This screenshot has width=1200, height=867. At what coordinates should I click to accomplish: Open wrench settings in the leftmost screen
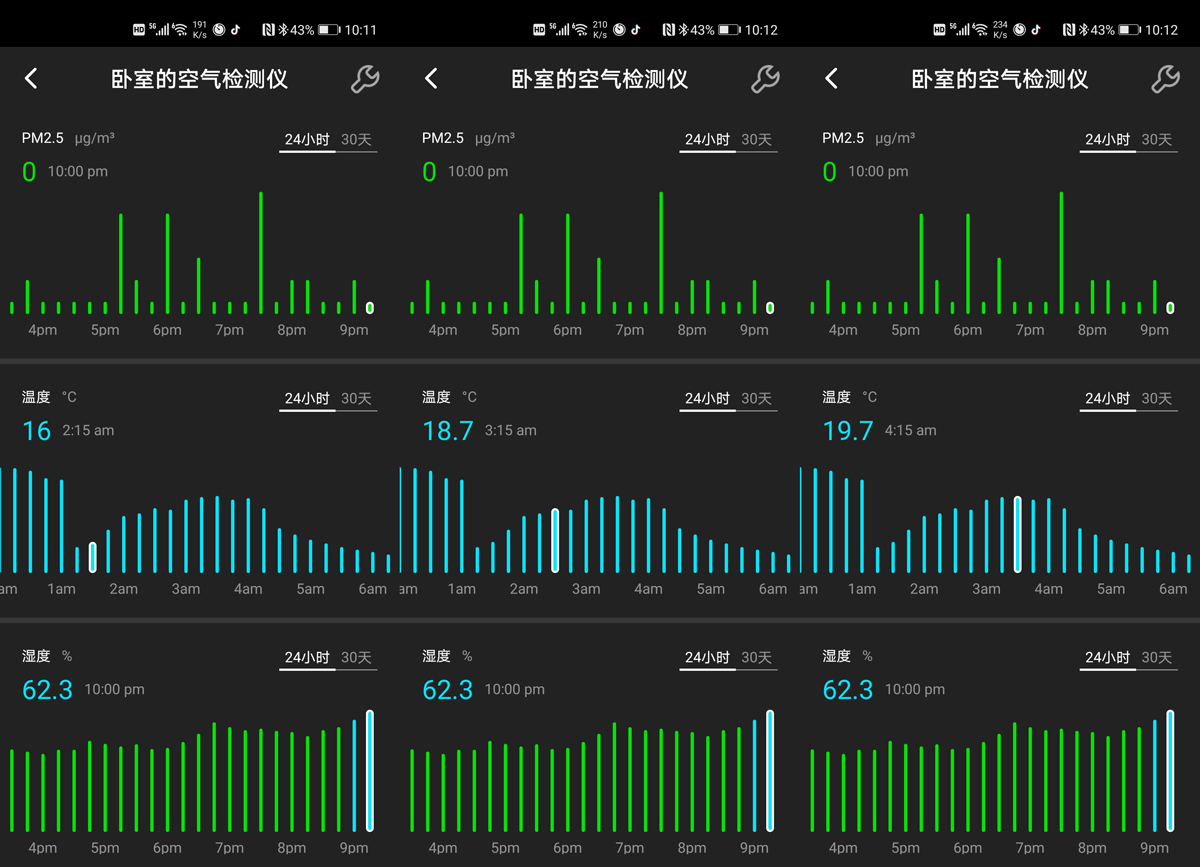(x=365, y=79)
